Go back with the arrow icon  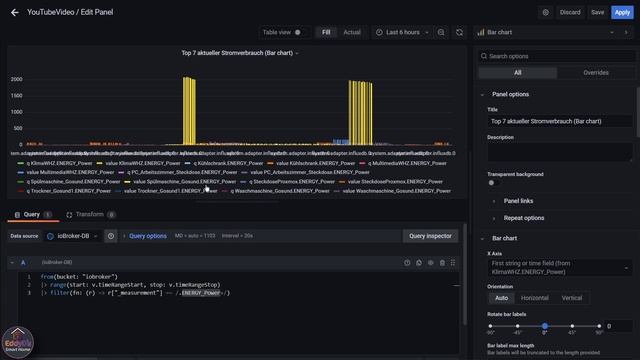point(15,13)
